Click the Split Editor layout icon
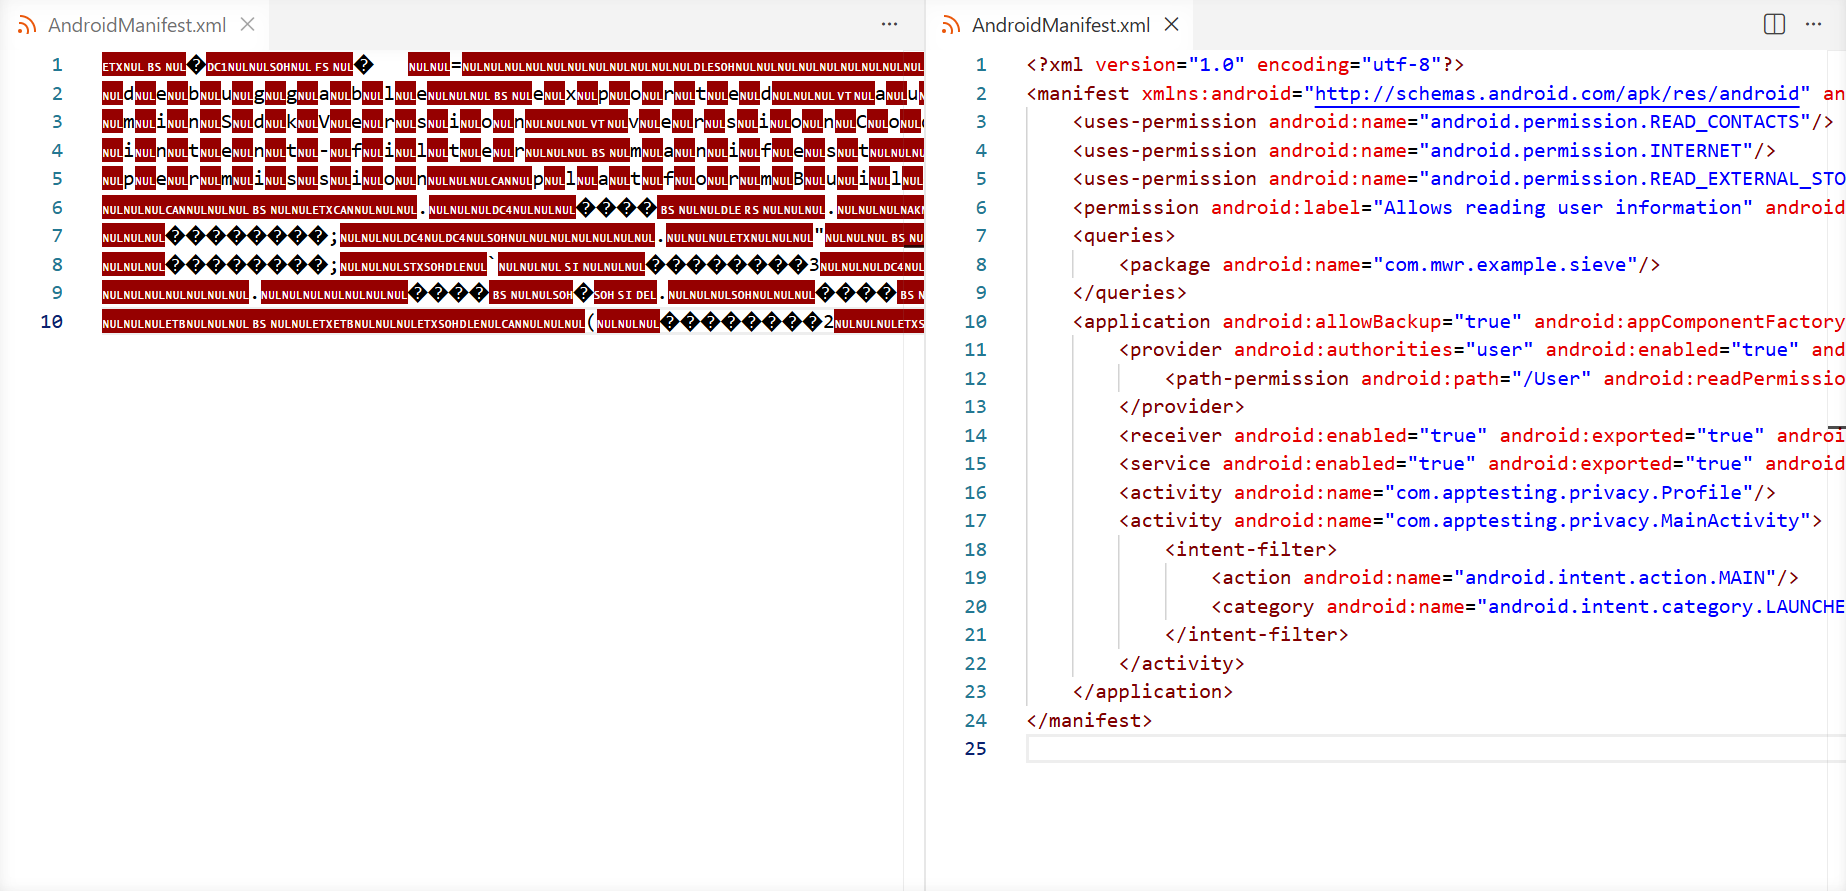The image size is (1846, 891). pos(1774,24)
